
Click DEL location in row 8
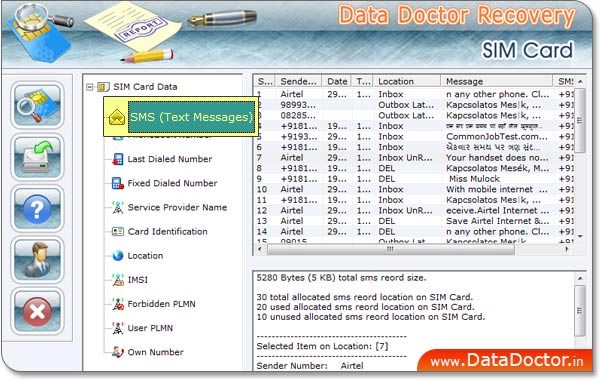(x=386, y=168)
